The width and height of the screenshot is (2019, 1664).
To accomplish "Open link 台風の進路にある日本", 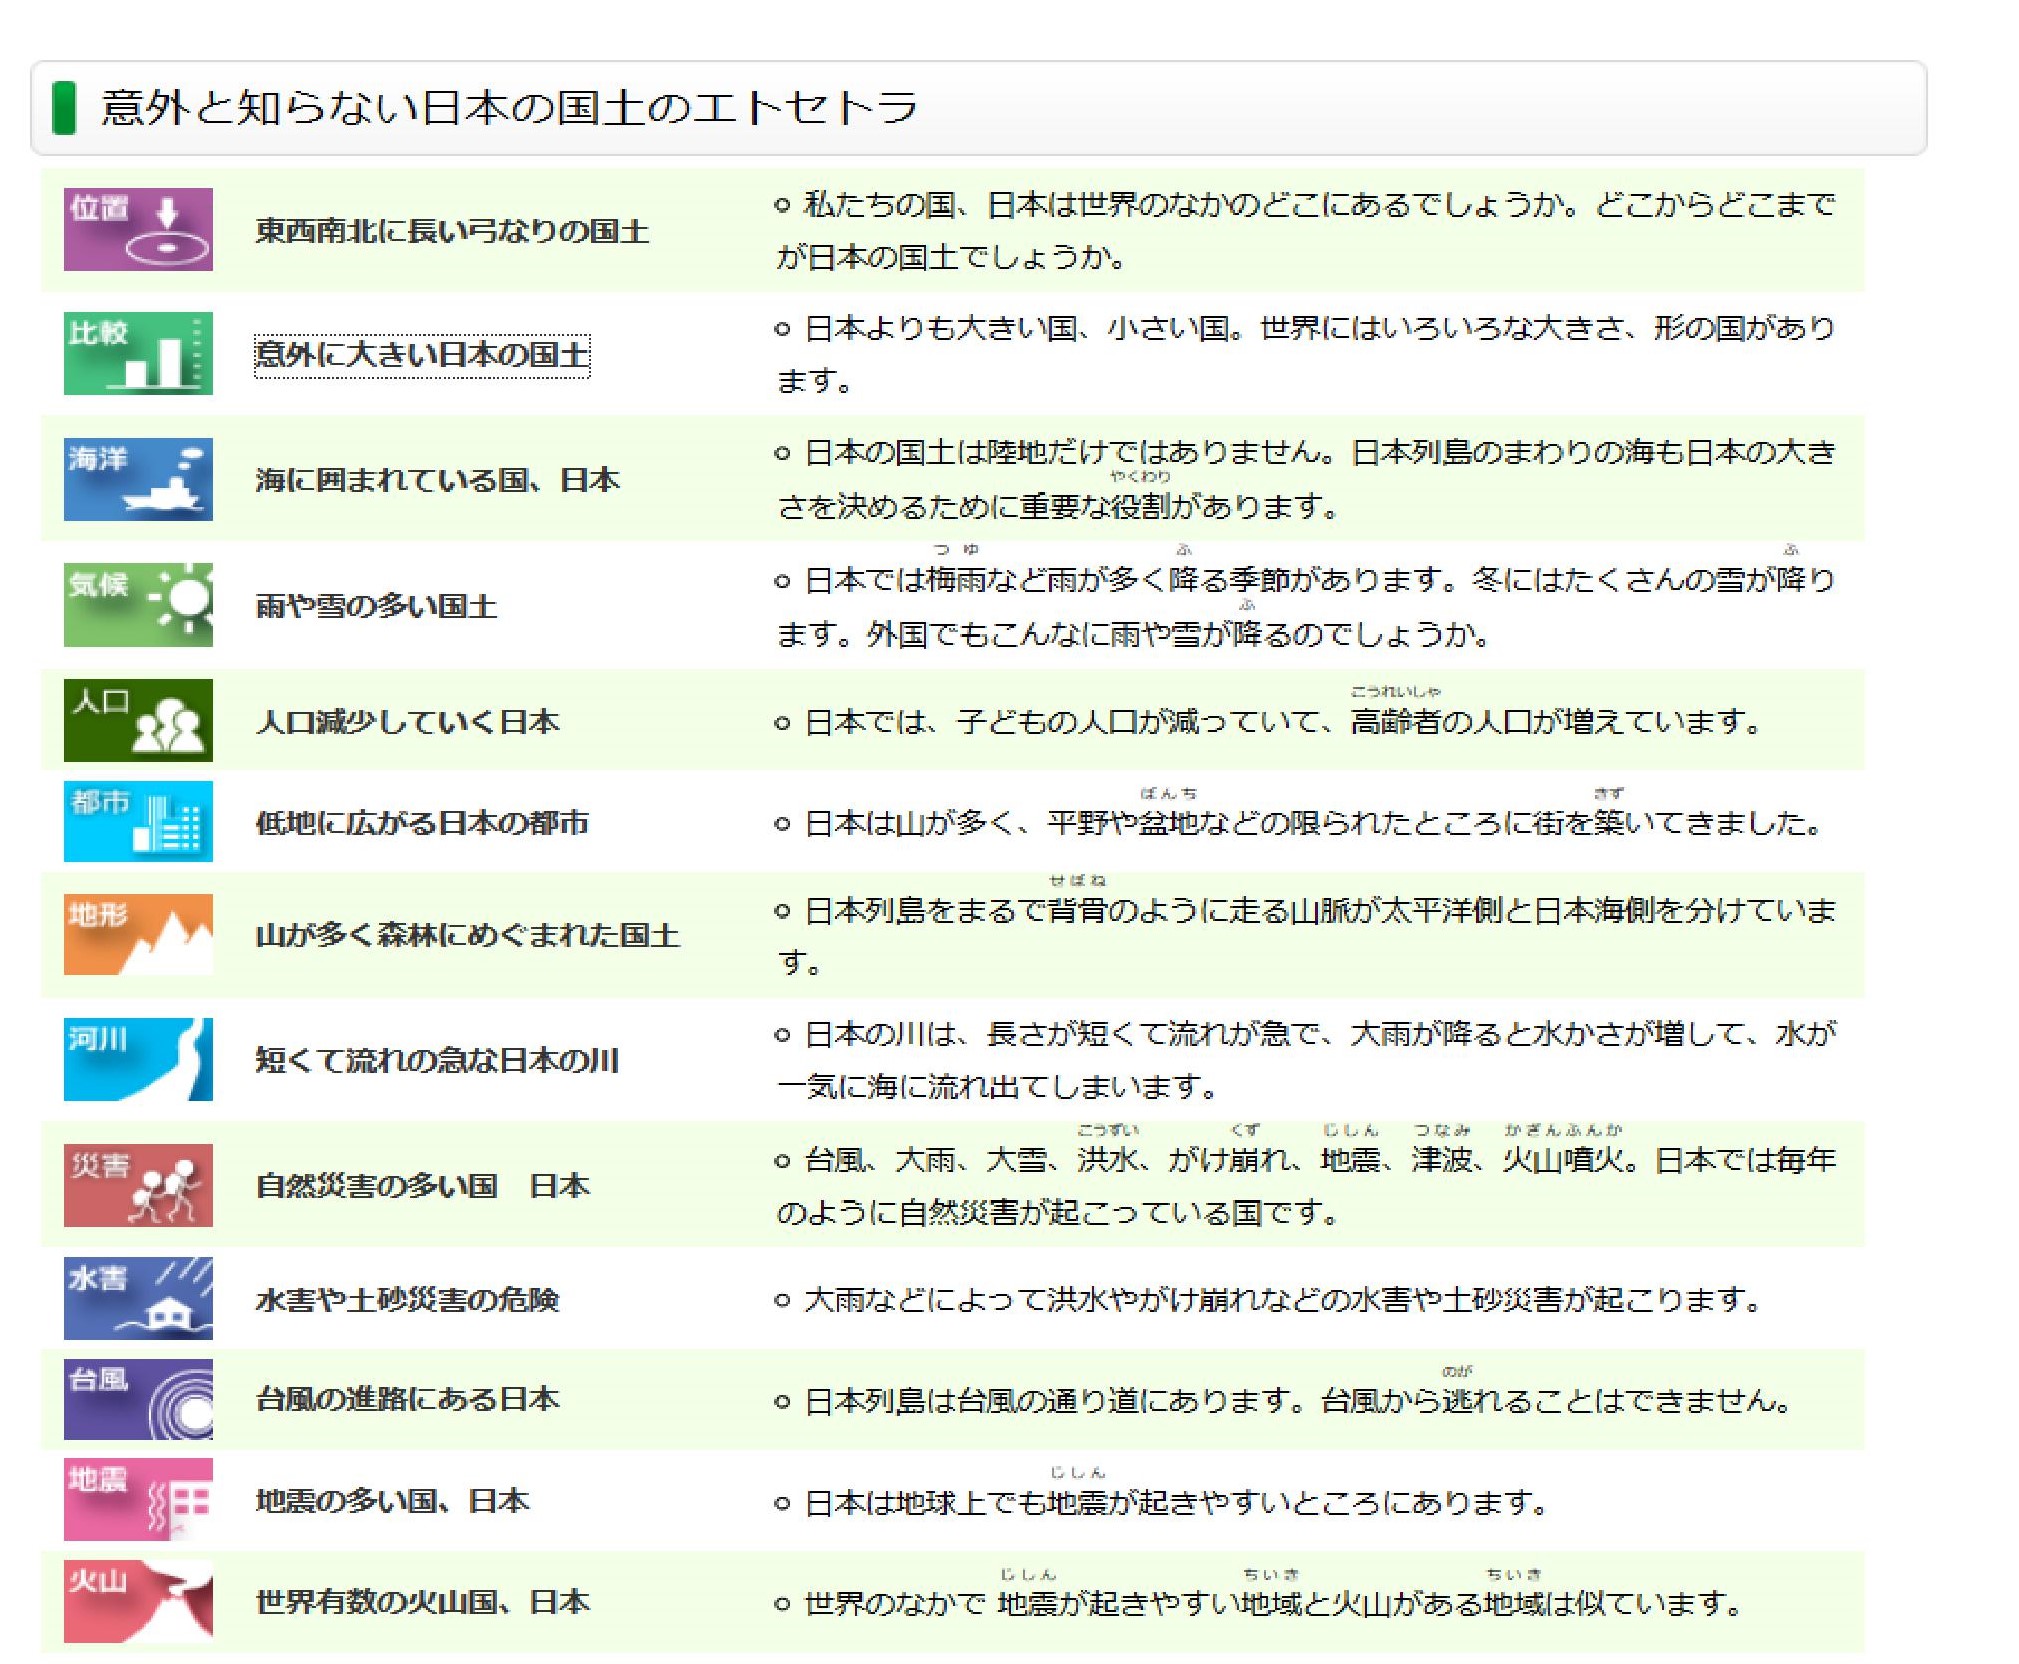I will (407, 1399).
